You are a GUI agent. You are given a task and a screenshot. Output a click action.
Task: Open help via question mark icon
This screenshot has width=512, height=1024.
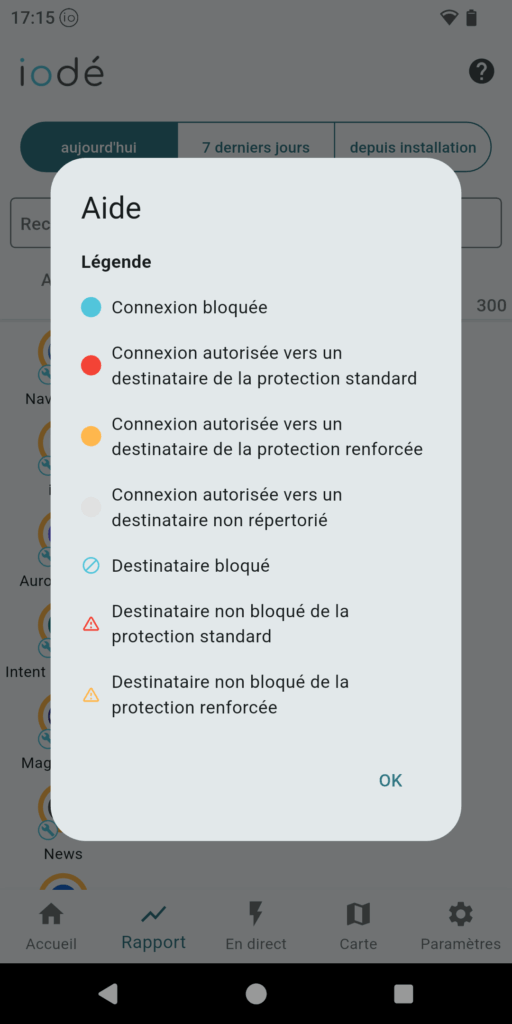[x=481, y=71]
